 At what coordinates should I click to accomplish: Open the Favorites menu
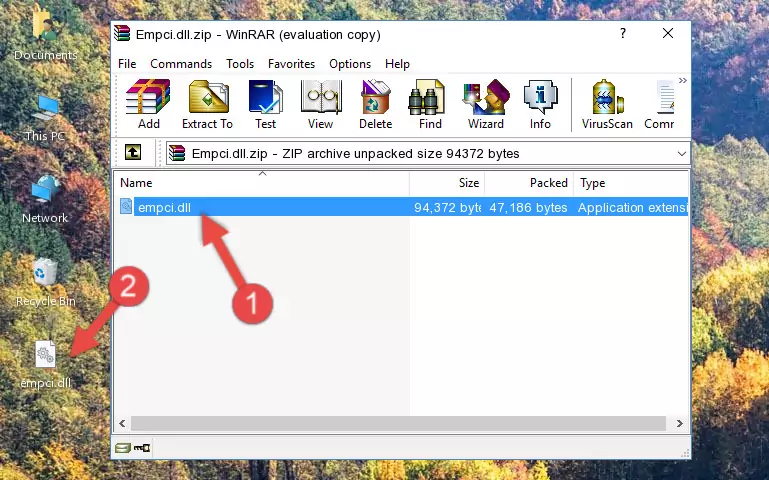pyautogui.click(x=291, y=64)
